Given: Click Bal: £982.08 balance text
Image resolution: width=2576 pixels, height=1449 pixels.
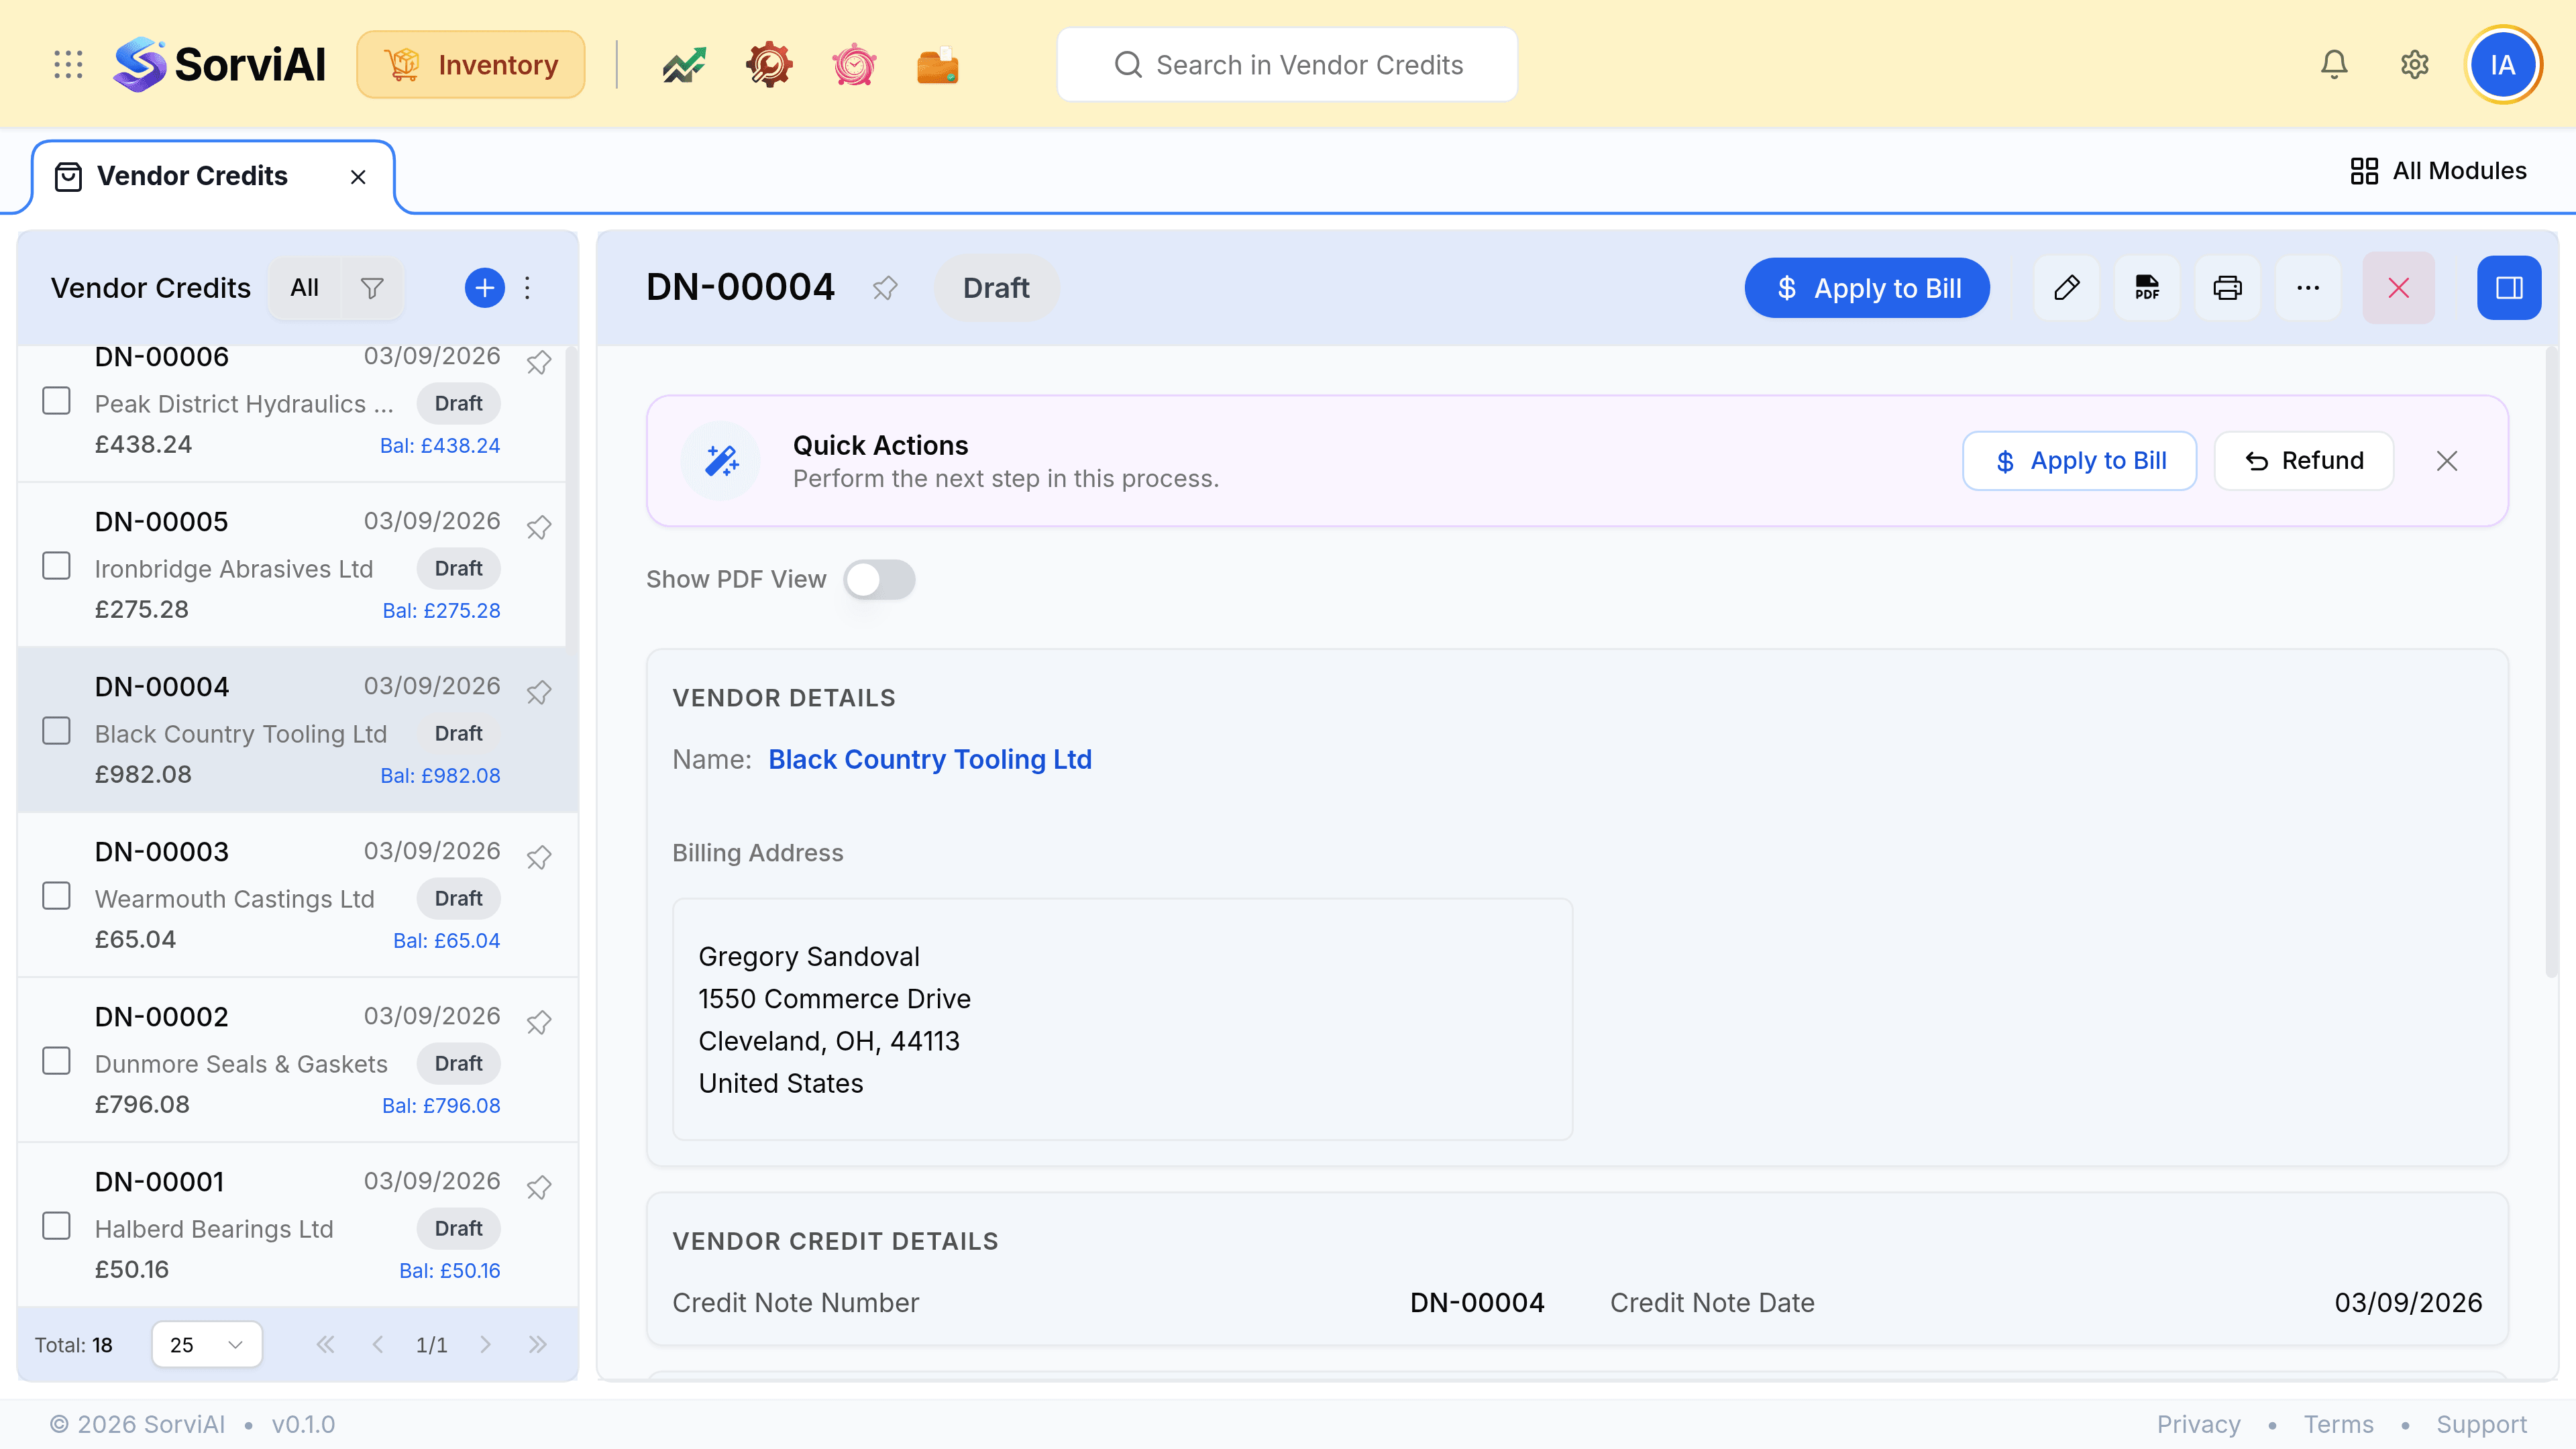Looking at the screenshot, I should point(440,776).
